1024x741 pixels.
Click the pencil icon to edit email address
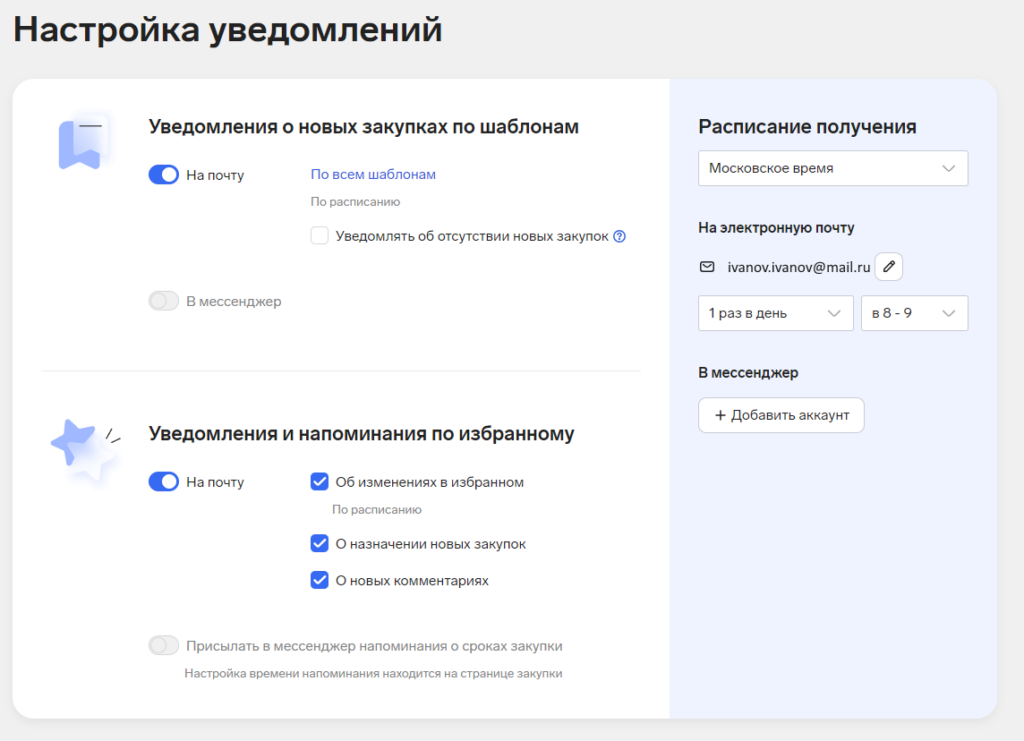pos(889,267)
